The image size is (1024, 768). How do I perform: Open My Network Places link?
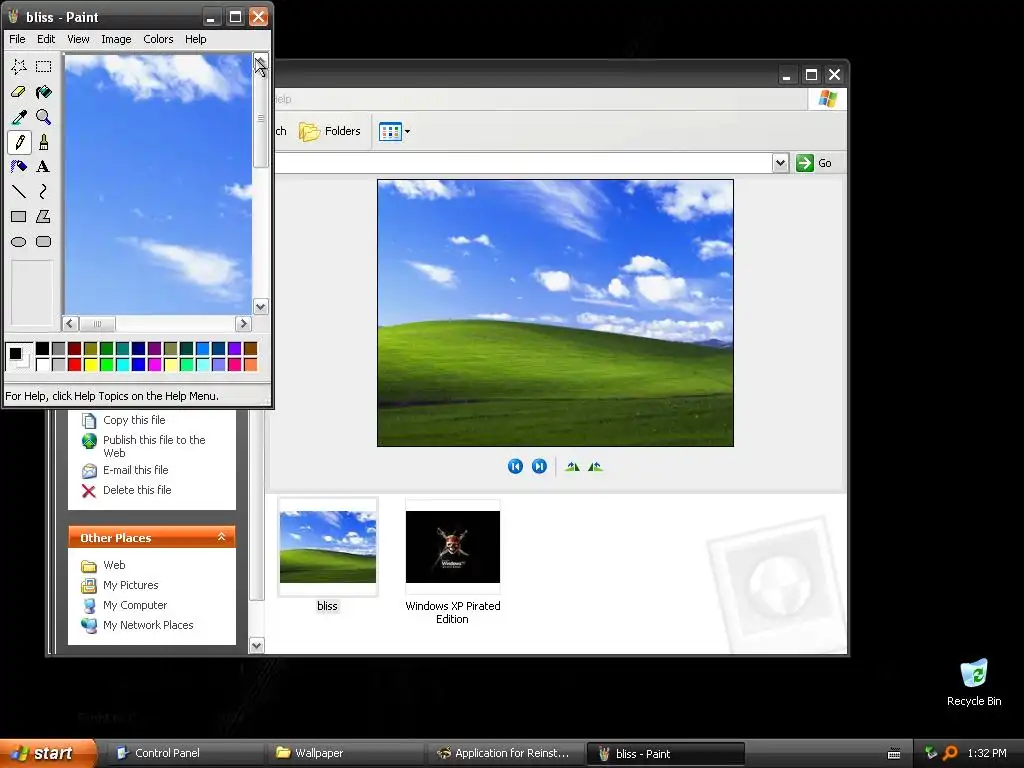pos(148,625)
